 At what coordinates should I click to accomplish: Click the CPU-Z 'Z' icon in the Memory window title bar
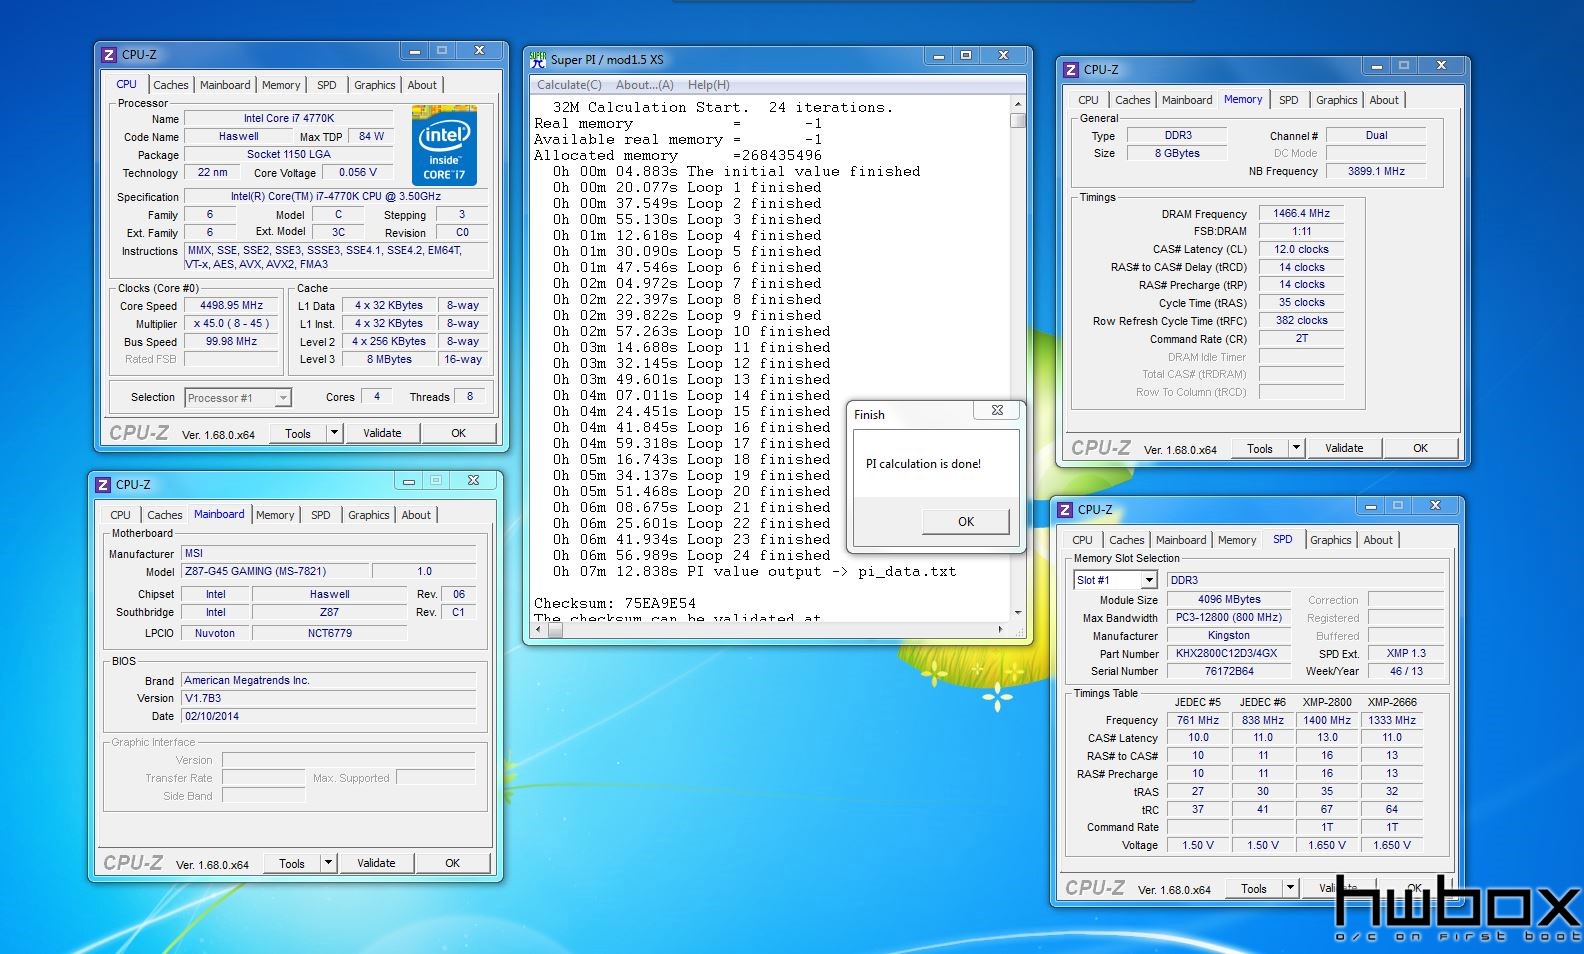coord(1071,69)
